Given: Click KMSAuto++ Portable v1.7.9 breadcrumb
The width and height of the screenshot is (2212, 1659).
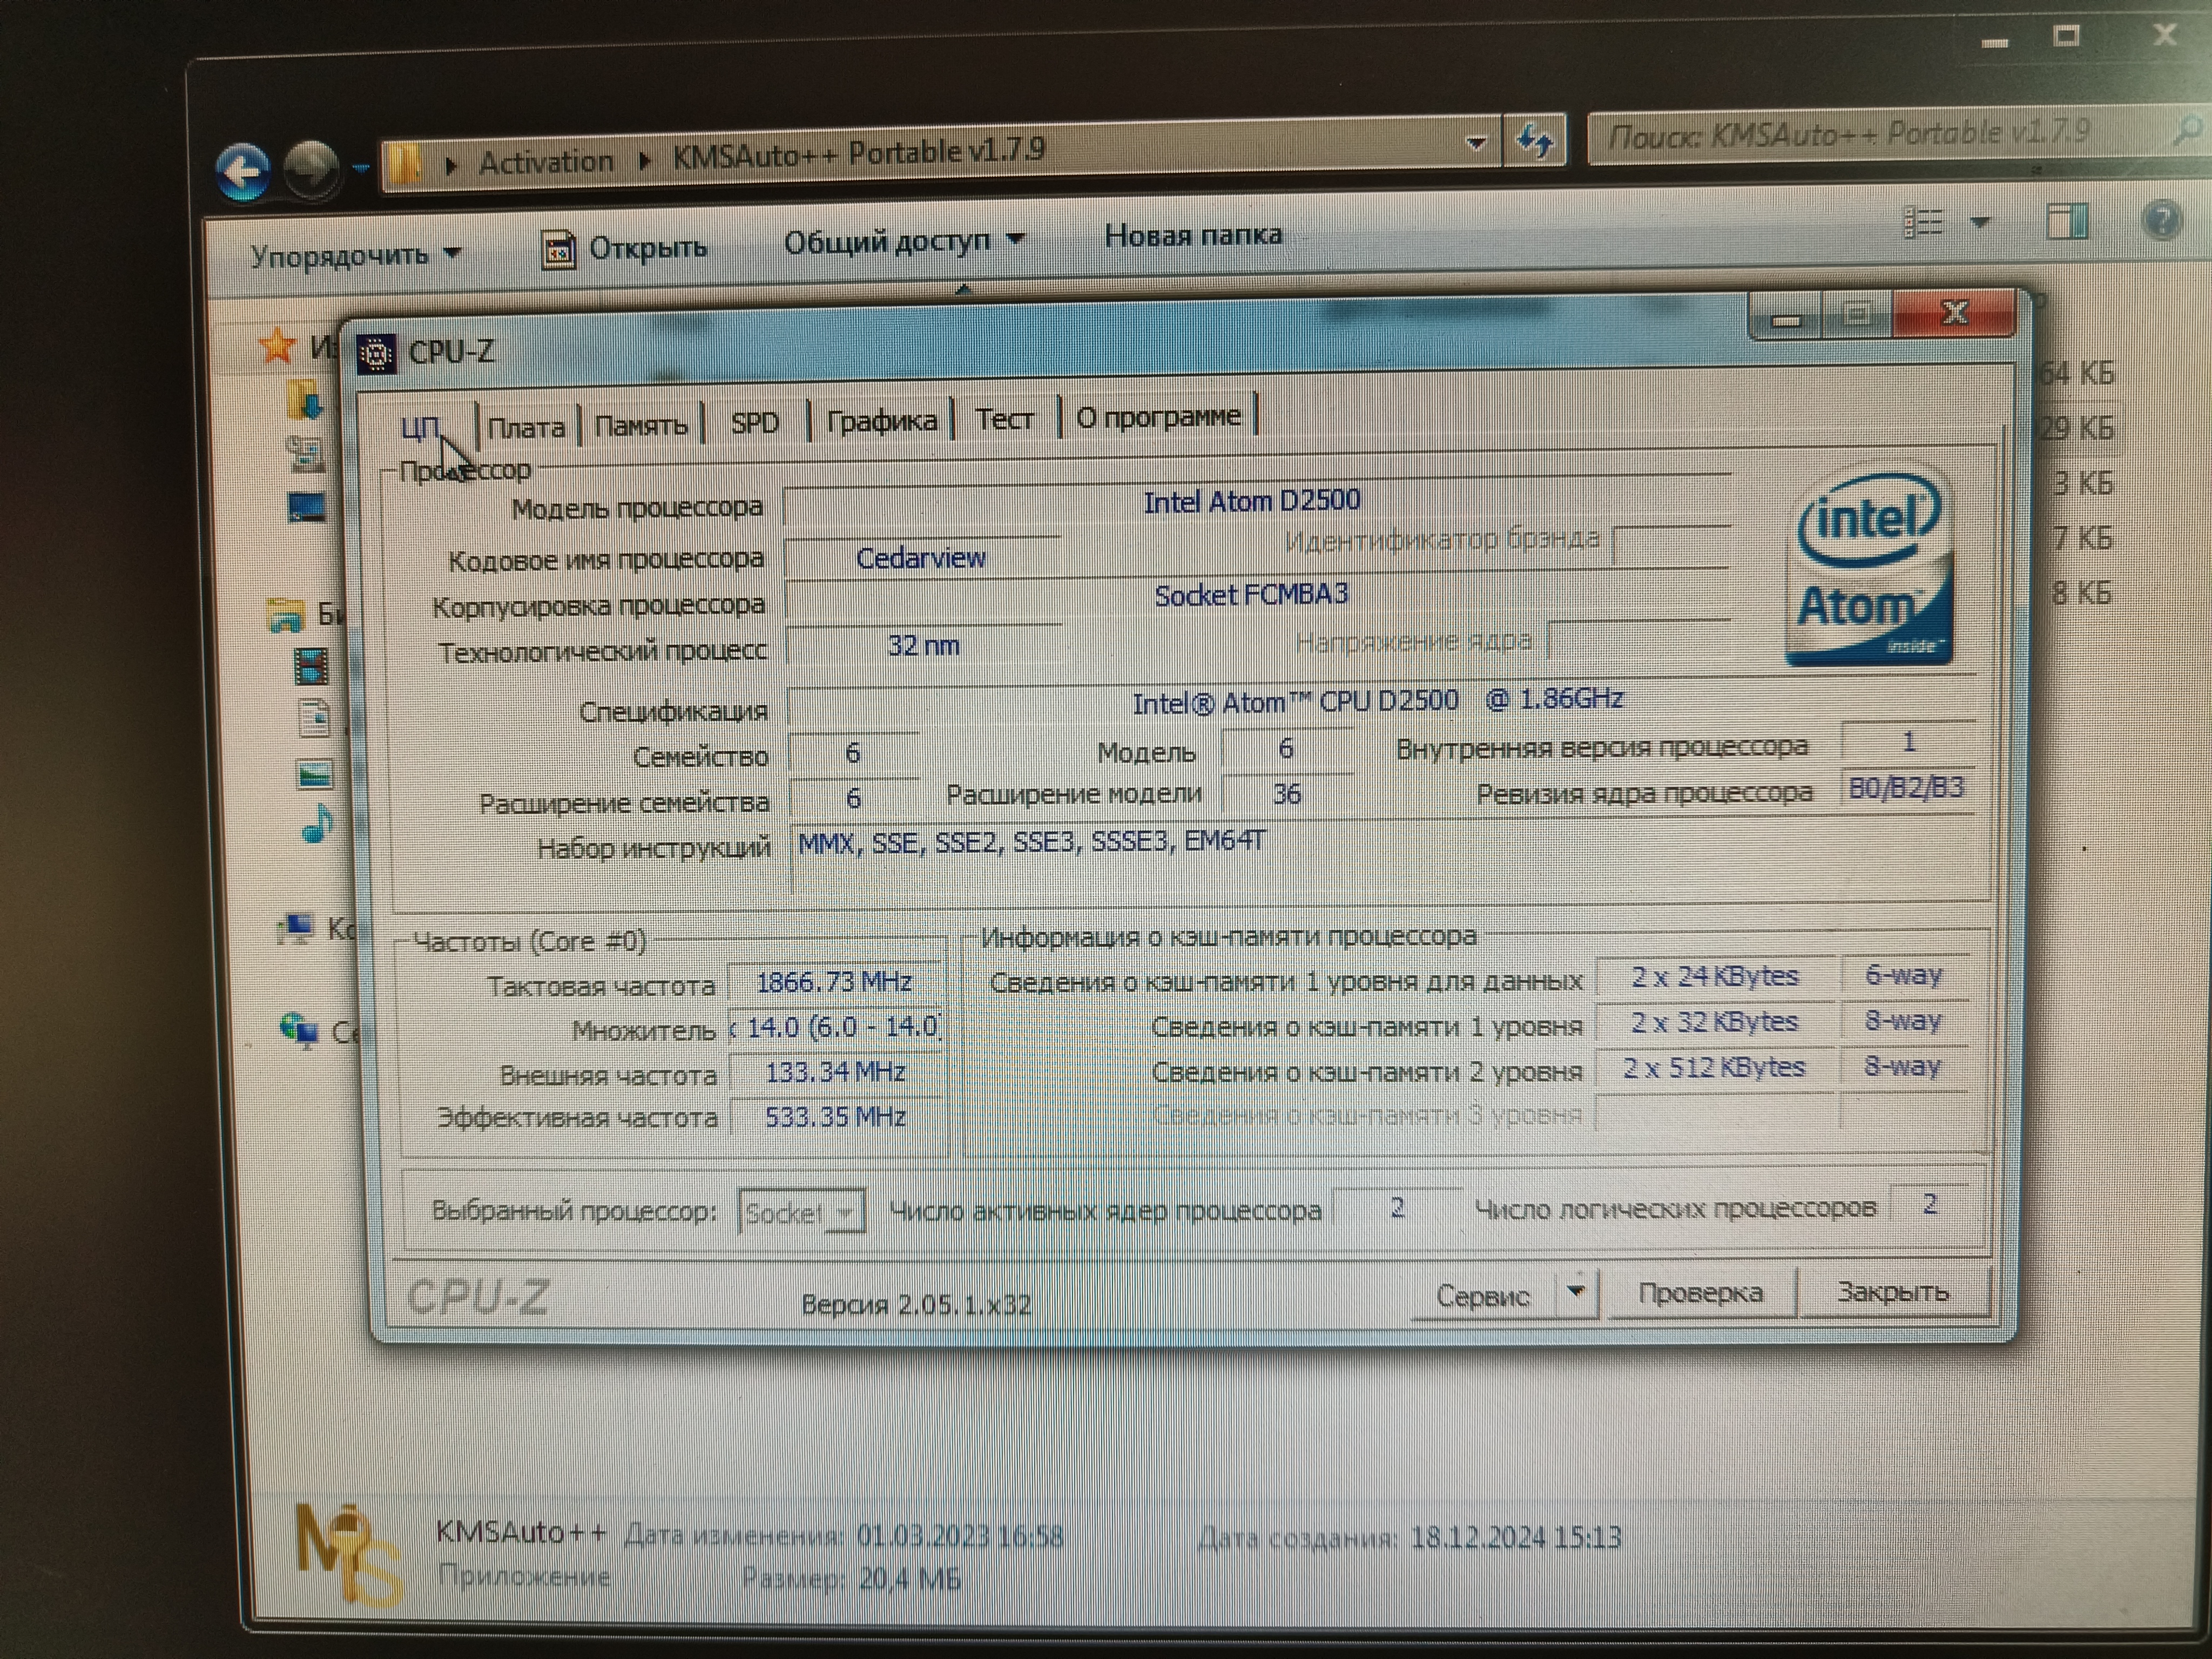Looking at the screenshot, I should (x=858, y=154).
